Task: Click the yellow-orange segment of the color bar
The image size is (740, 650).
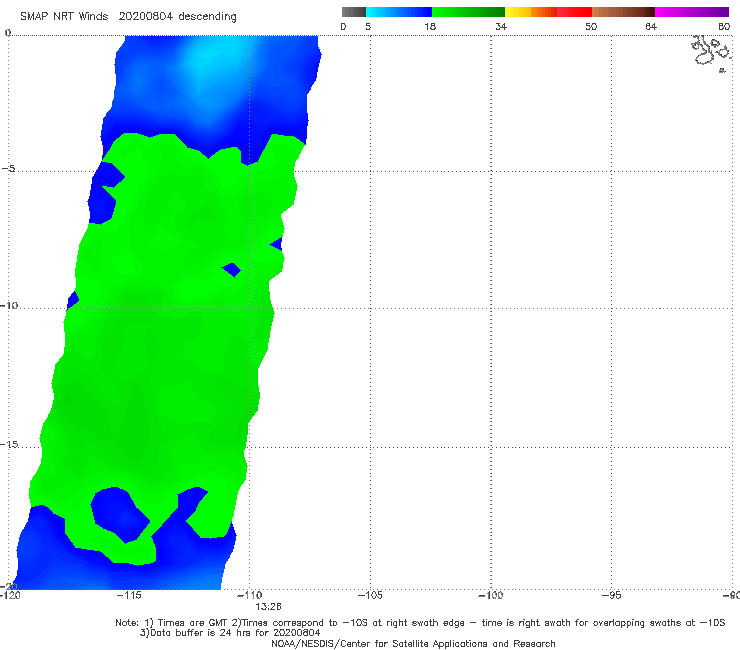Action: [531, 12]
